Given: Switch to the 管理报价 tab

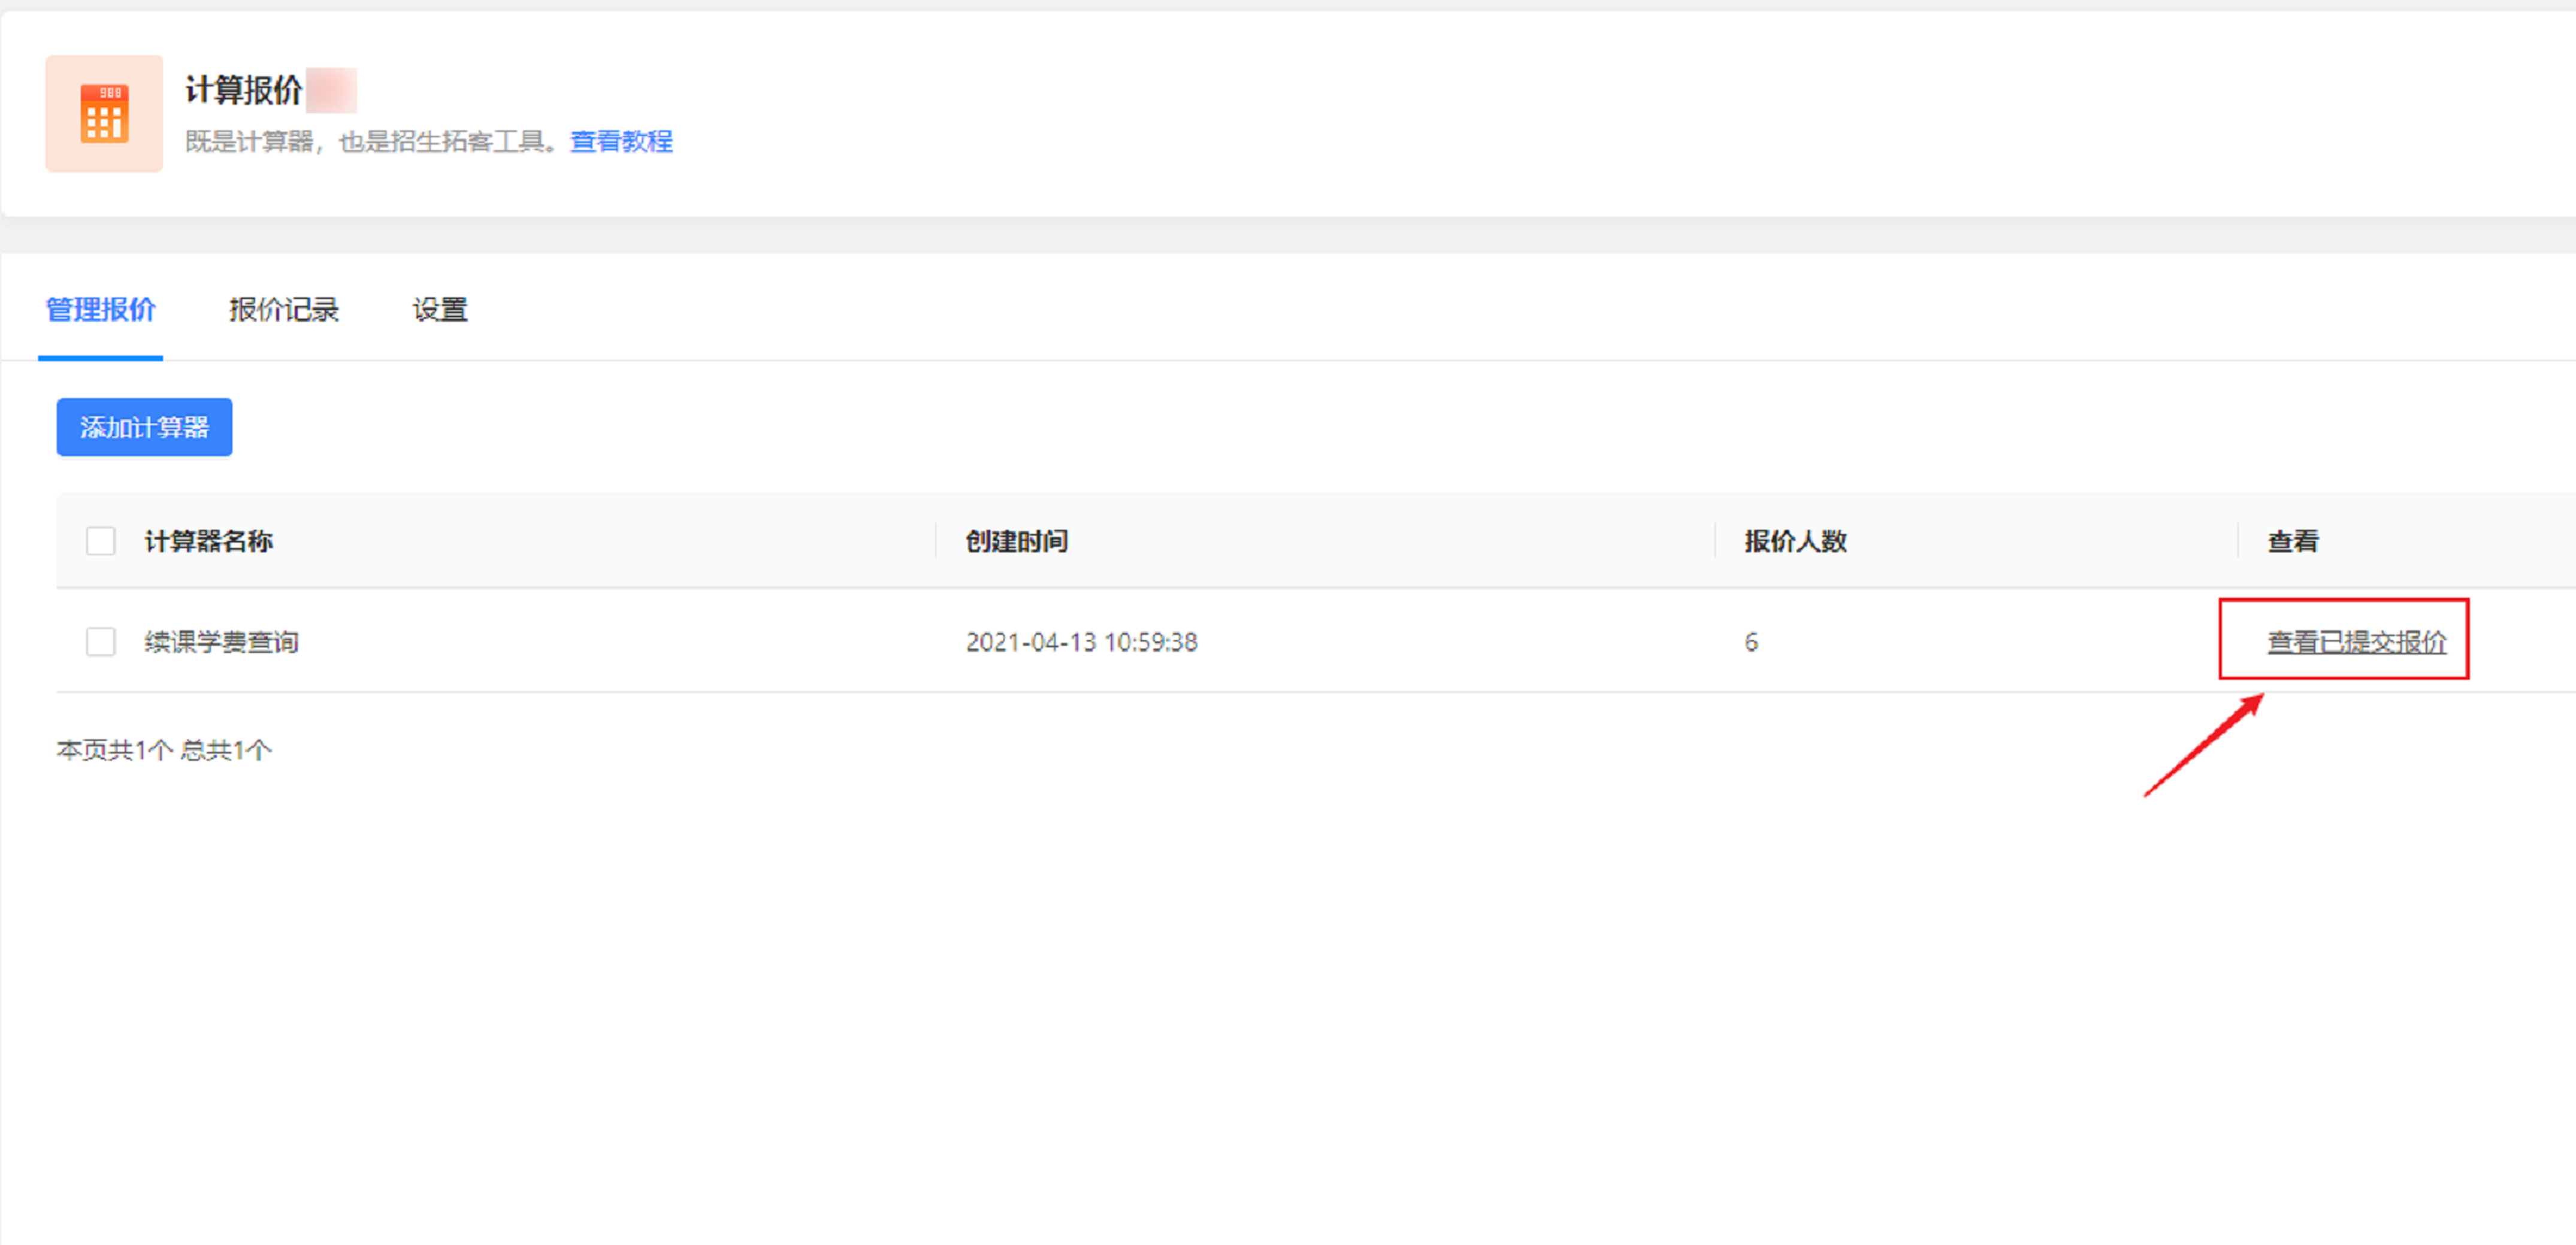Looking at the screenshot, I should (101, 310).
